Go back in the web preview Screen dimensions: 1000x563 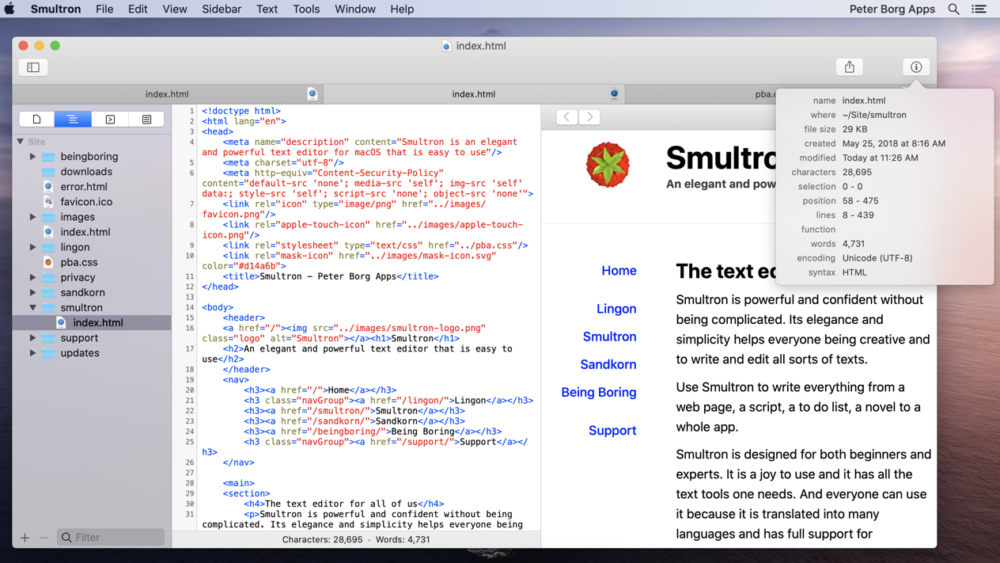[567, 117]
